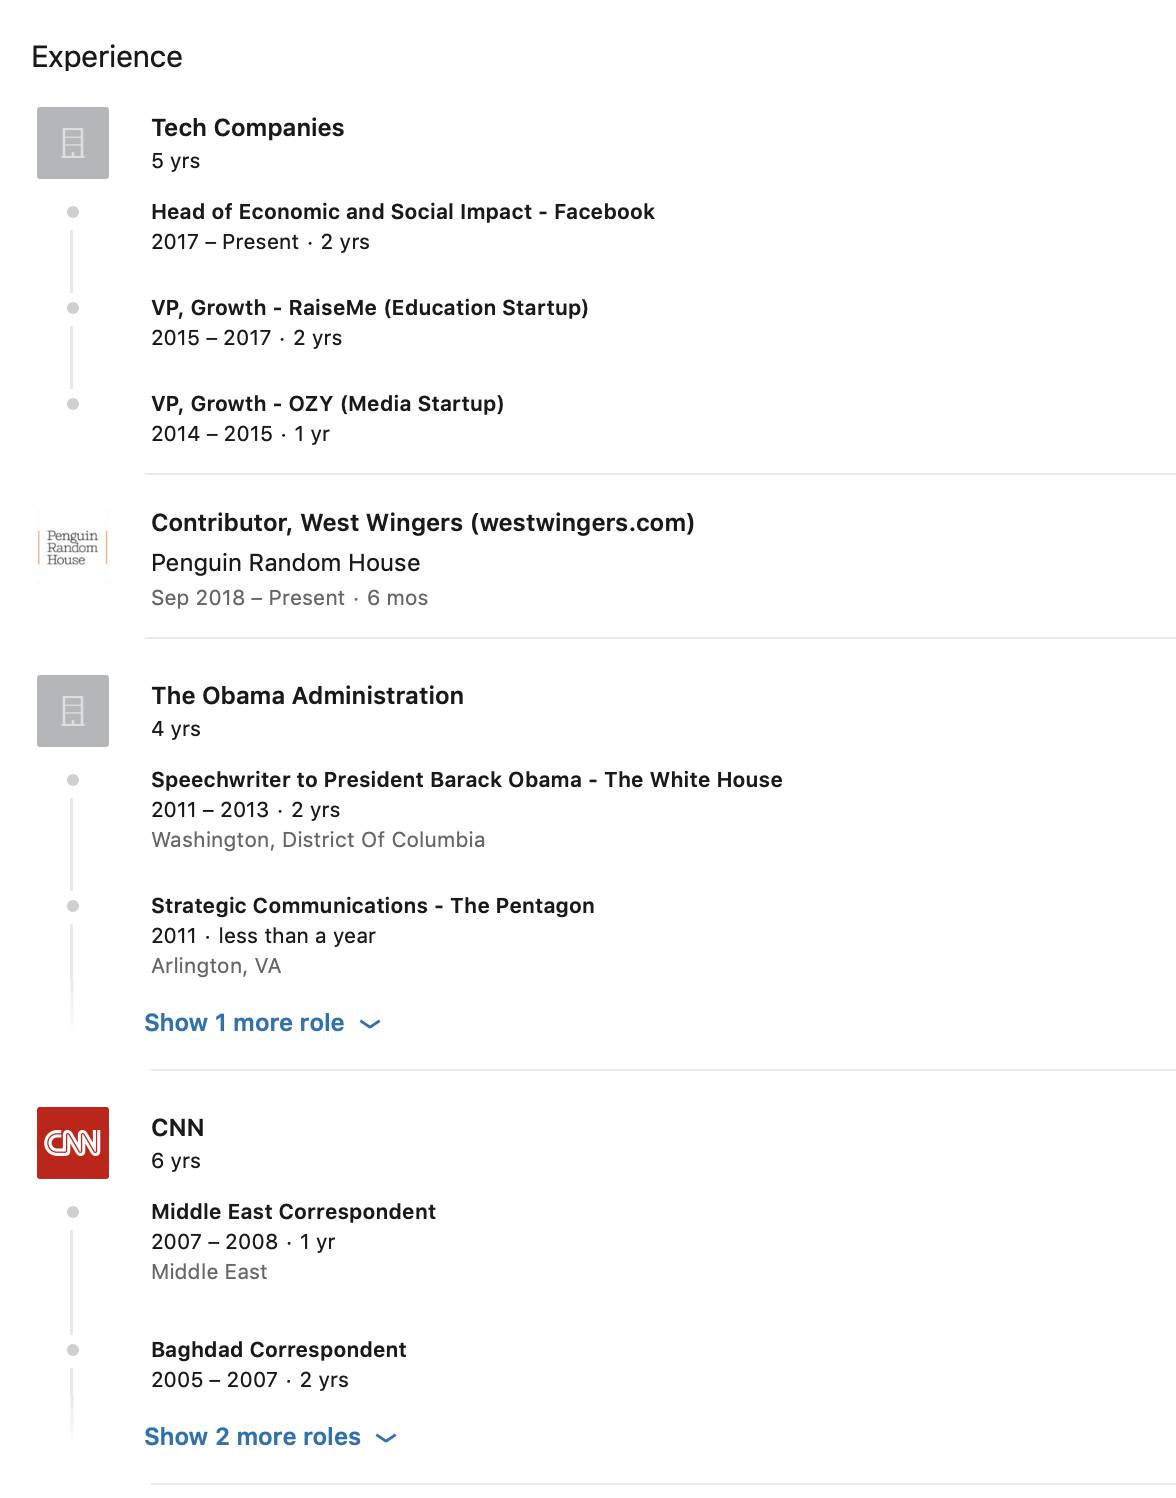This screenshot has width=1176, height=1498.
Task: Click the chevron beside Show 2 more roles
Action: coord(386,1438)
